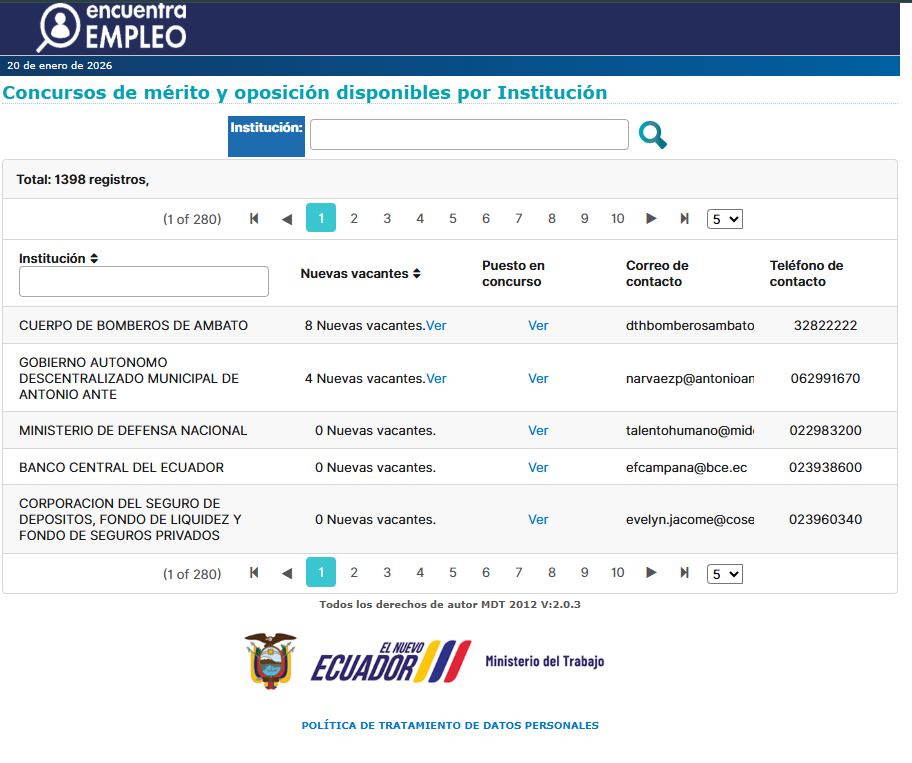Click the Encuentra Empleo logo

pos(112,27)
